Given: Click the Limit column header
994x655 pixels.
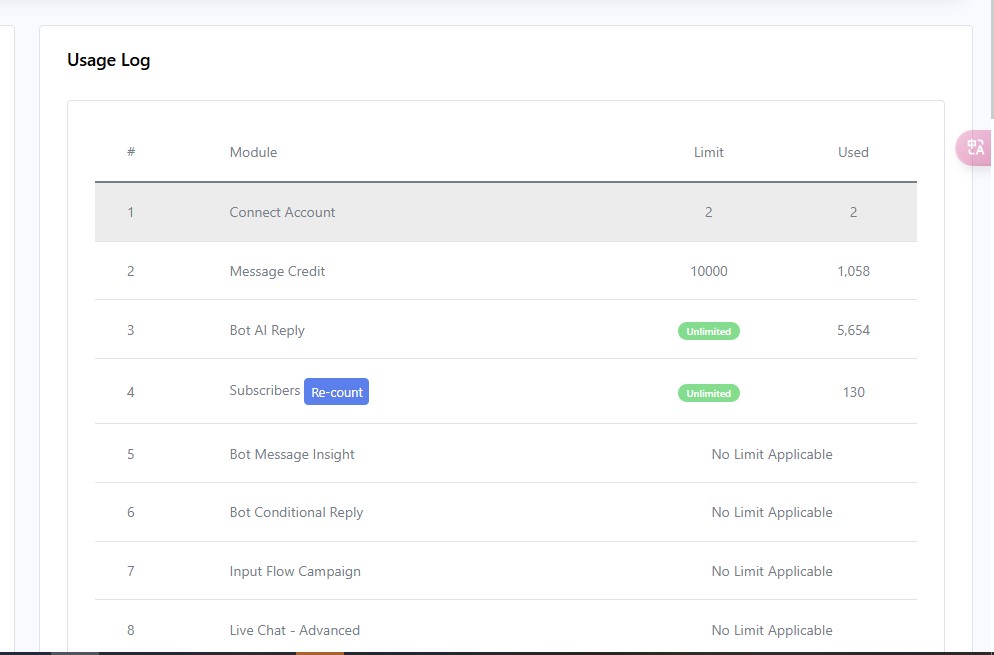Looking at the screenshot, I should 708,152.
